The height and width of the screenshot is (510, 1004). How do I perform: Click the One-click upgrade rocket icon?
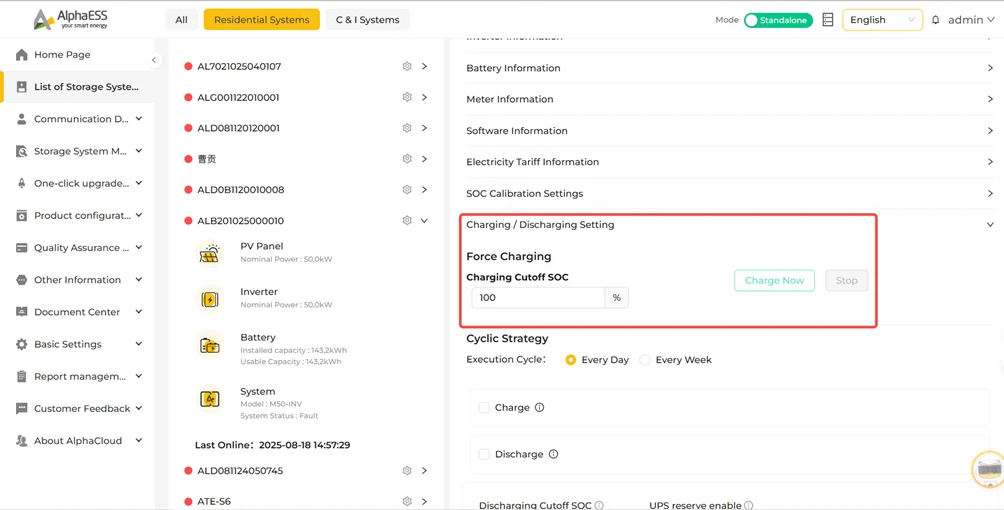point(22,183)
